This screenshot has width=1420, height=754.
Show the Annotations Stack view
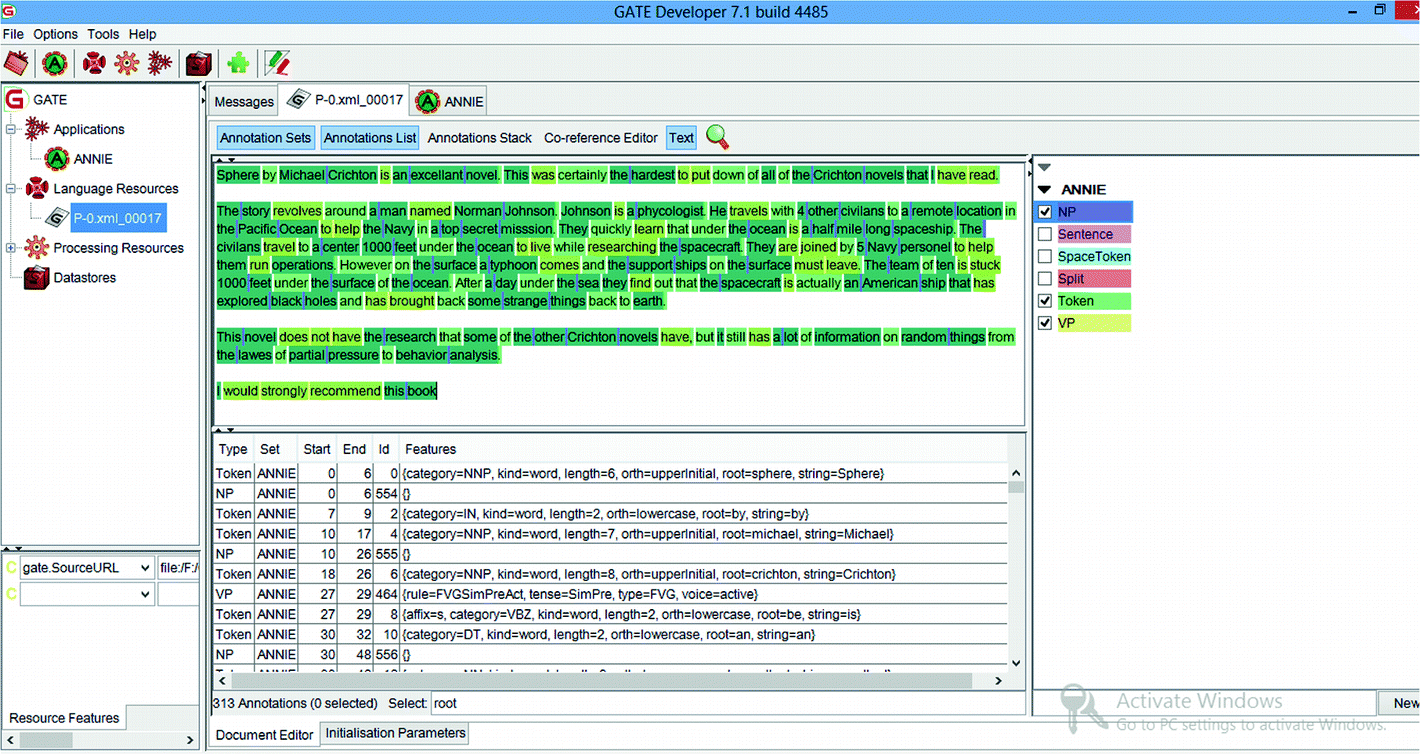coord(480,138)
